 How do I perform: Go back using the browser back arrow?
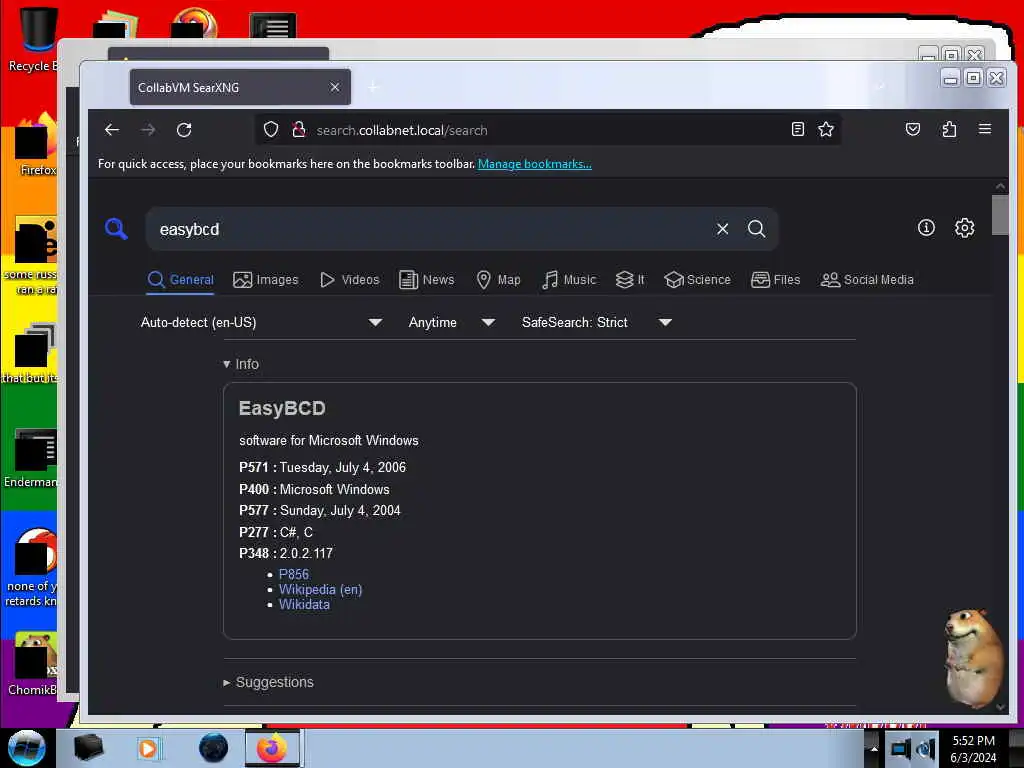[x=112, y=130]
